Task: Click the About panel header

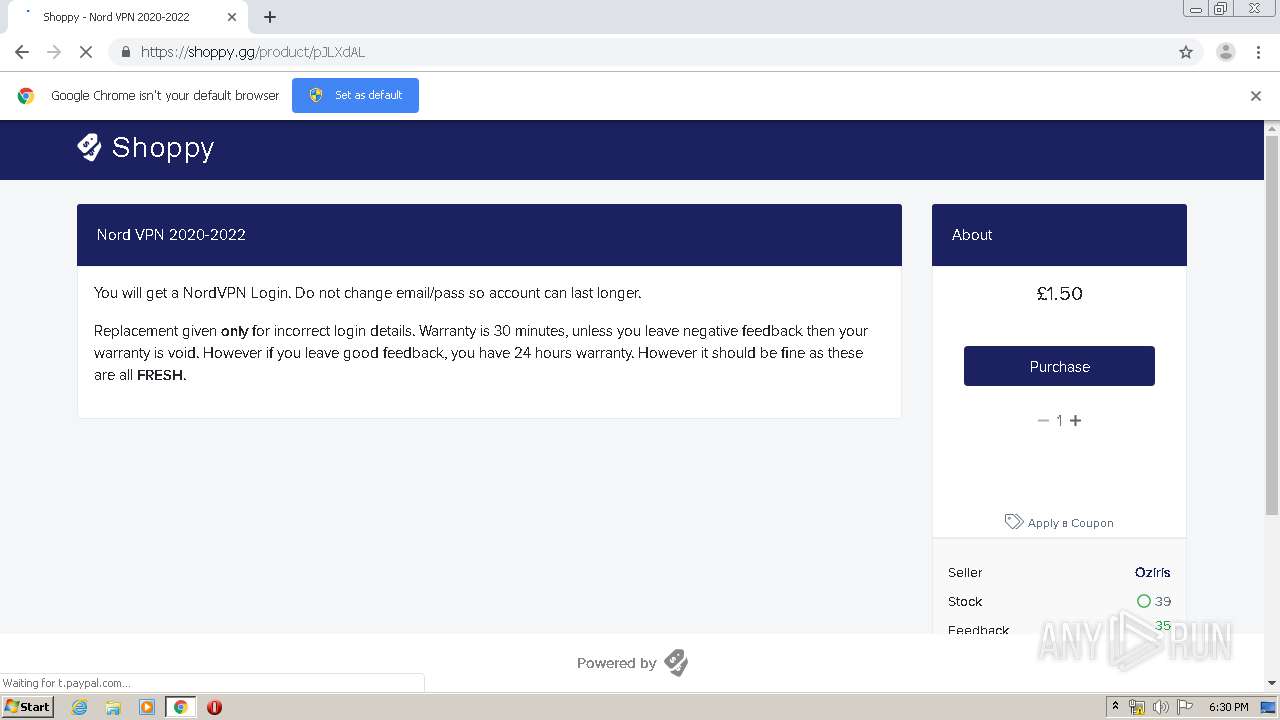Action: pos(1059,235)
